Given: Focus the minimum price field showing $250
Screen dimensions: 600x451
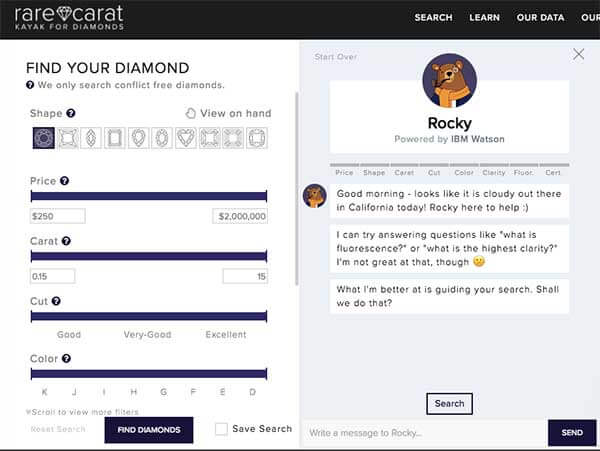Looking at the screenshot, I should point(58,216).
